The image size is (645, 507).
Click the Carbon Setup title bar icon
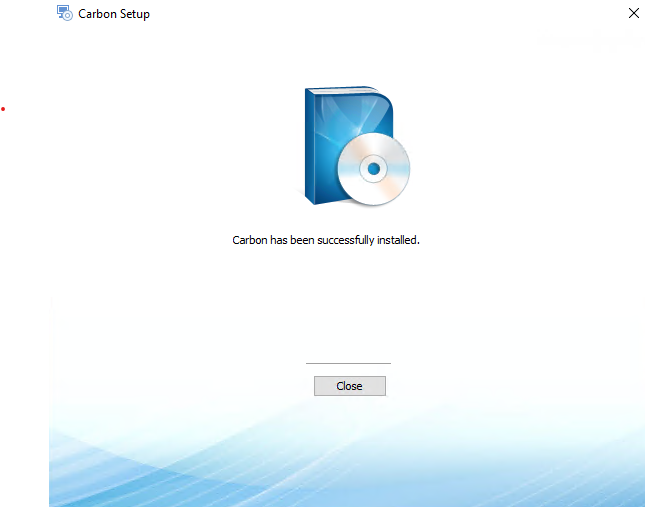pos(65,13)
